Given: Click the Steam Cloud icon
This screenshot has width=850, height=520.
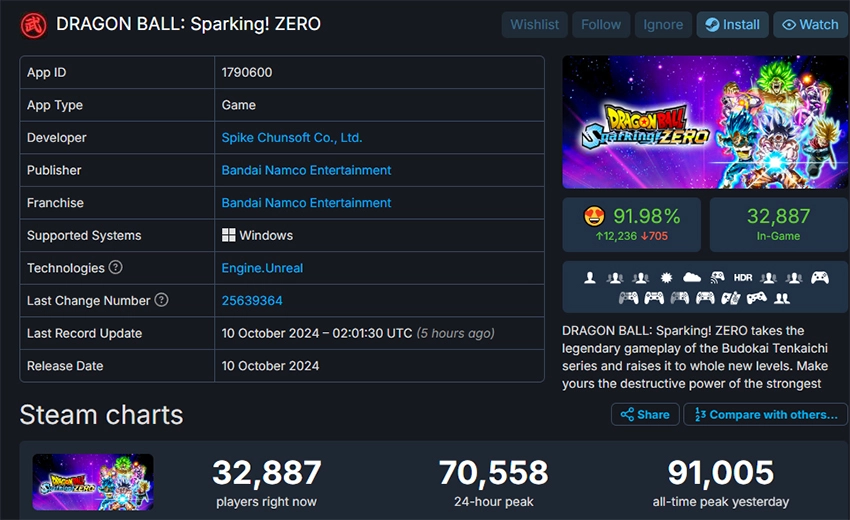Looking at the screenshot, I should pos(692,277).
